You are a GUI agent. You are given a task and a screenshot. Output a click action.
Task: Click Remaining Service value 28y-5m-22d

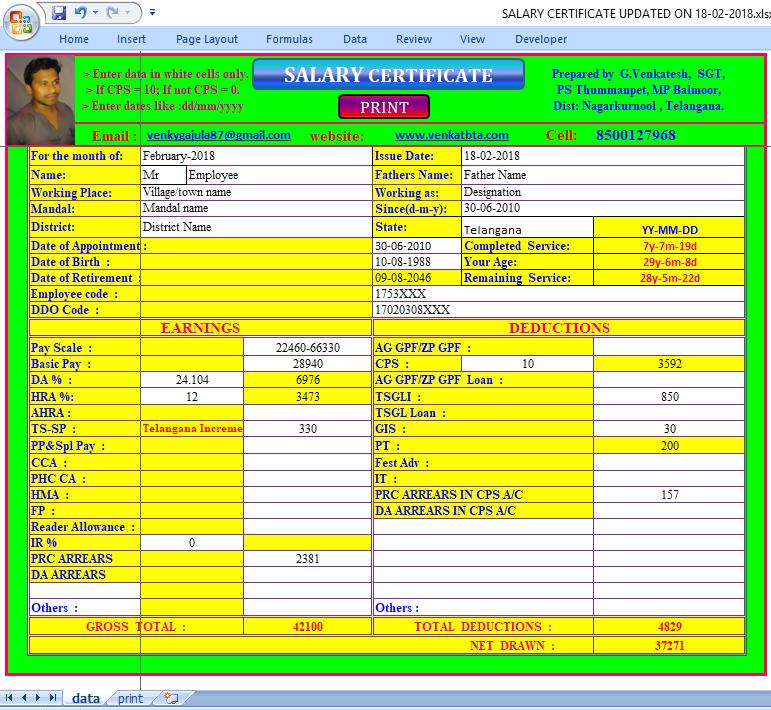669,278
